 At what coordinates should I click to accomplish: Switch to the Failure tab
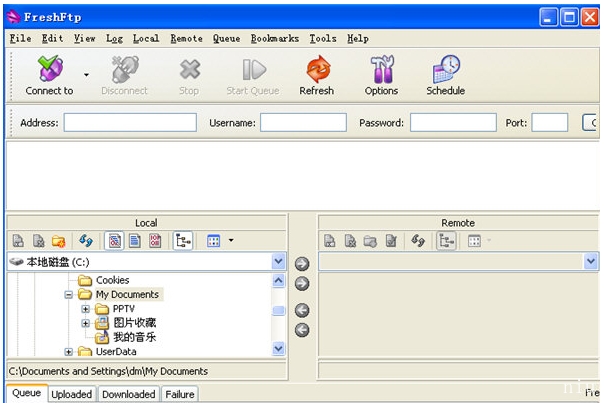coord(180,395)
